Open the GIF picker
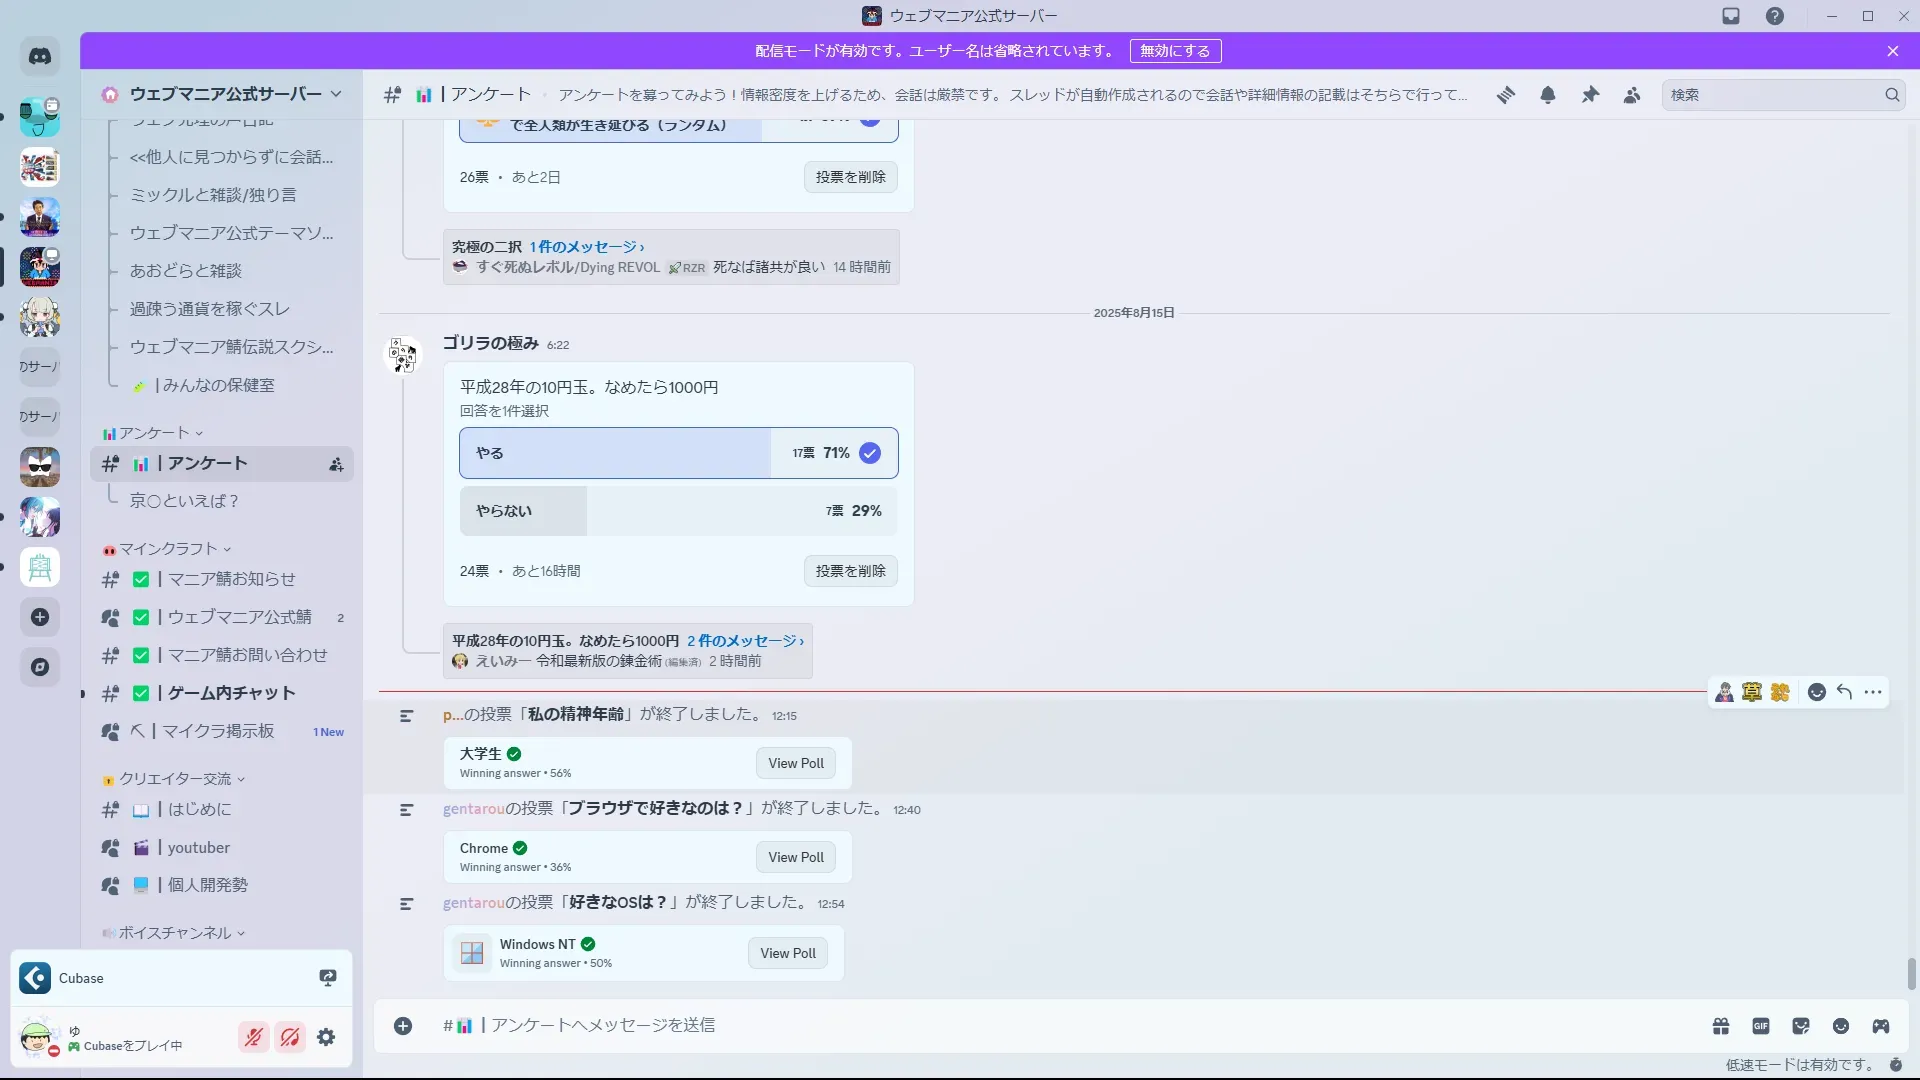This screenshot has height=1080, width=1920. tap(1761, 1026)
